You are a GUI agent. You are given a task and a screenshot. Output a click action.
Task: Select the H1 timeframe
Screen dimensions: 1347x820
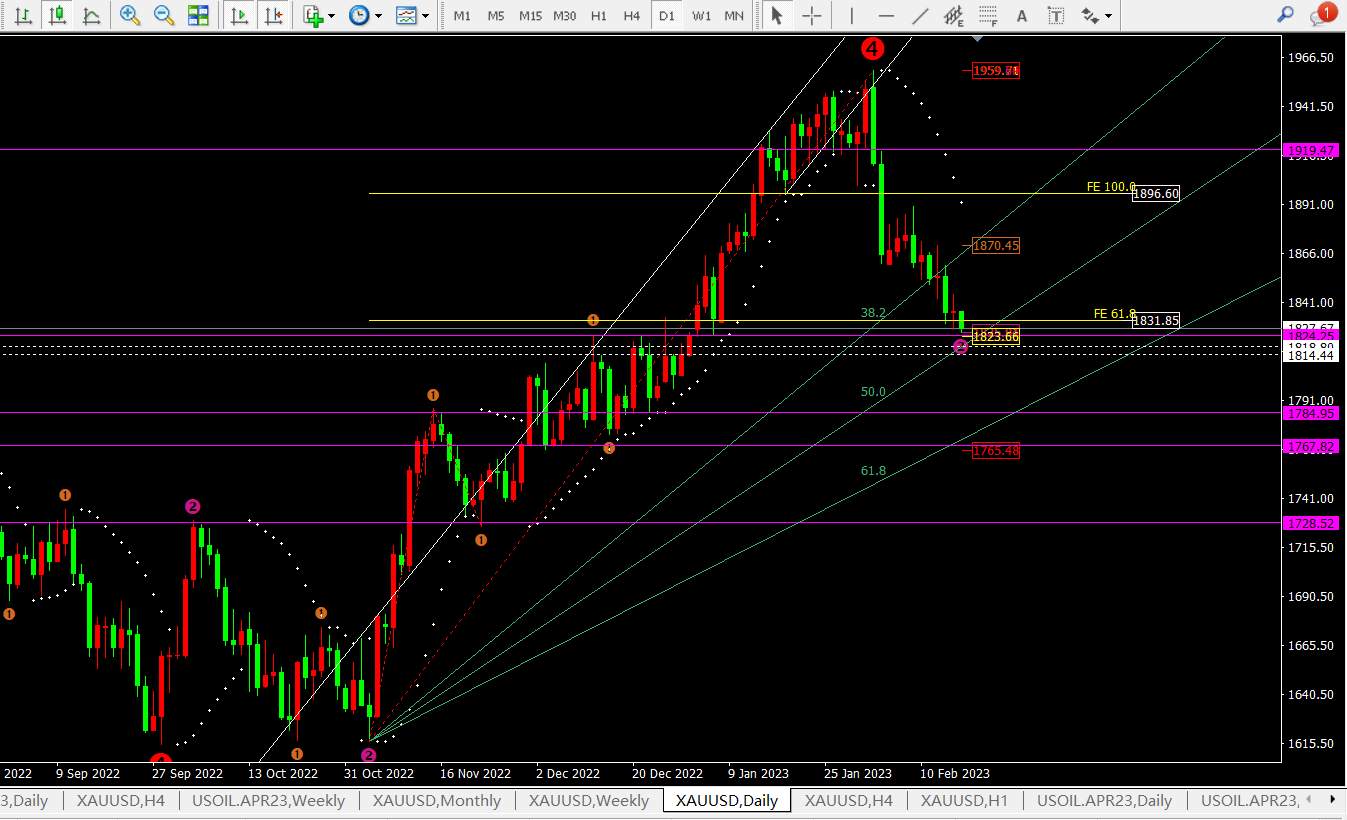pos(598,16)
